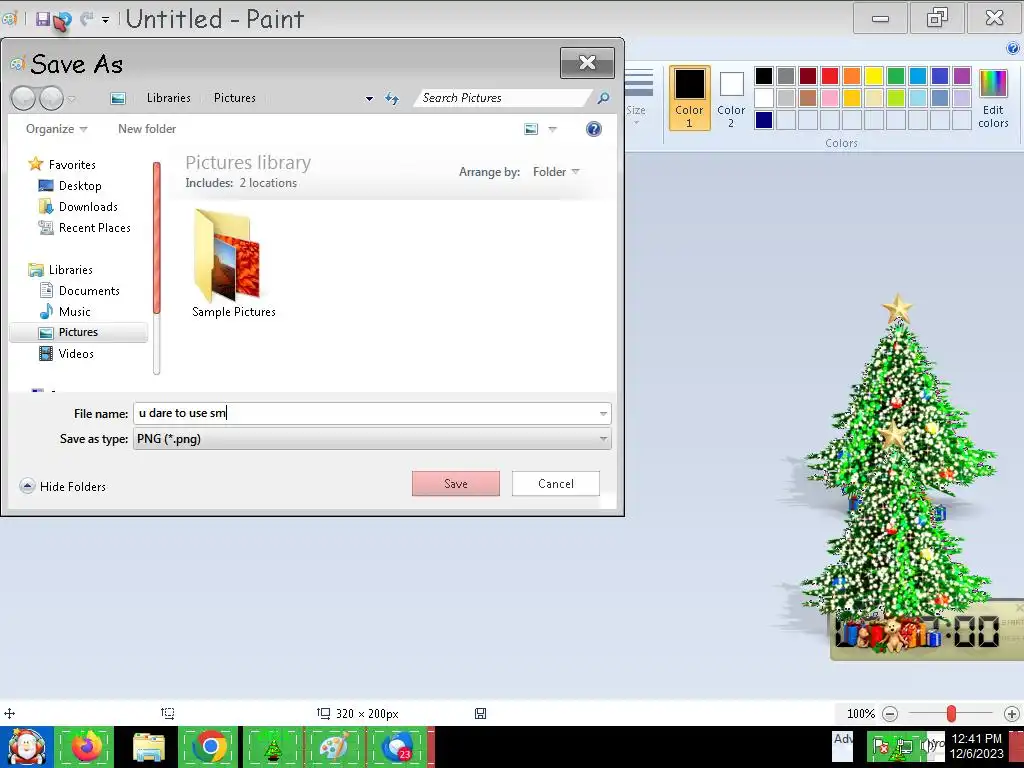This screenshot has width=1024, height=768.
Task: Pick the black color swatch in the palette
Action: click(763, 76)
